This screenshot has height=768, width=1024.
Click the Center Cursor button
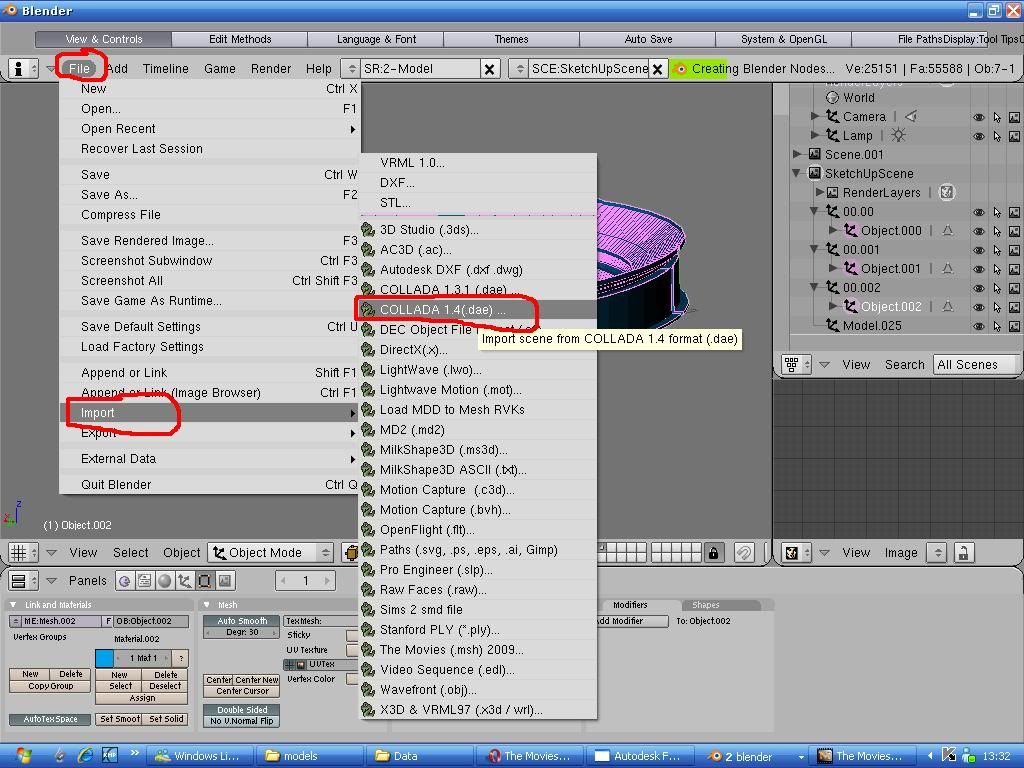point(242,692)
